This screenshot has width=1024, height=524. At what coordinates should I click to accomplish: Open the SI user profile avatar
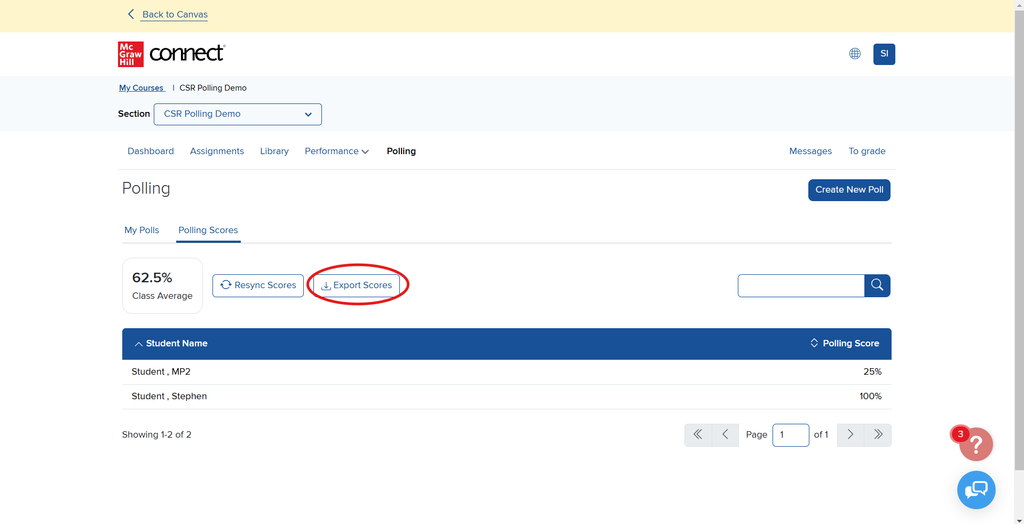[x=884, y=54]
